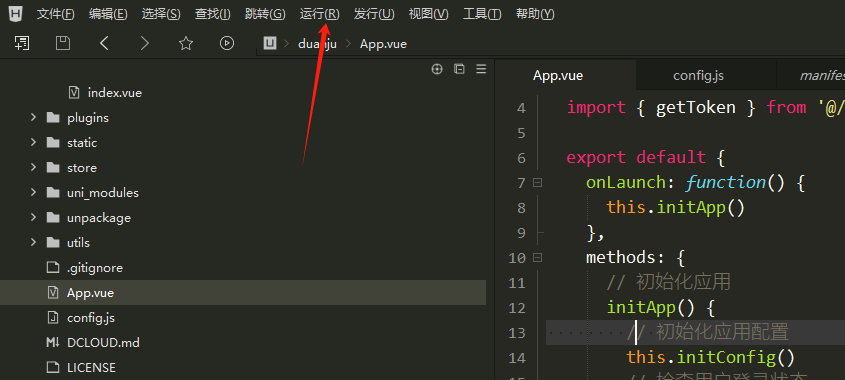Click the star bookmark icon

tap(186, 43)
